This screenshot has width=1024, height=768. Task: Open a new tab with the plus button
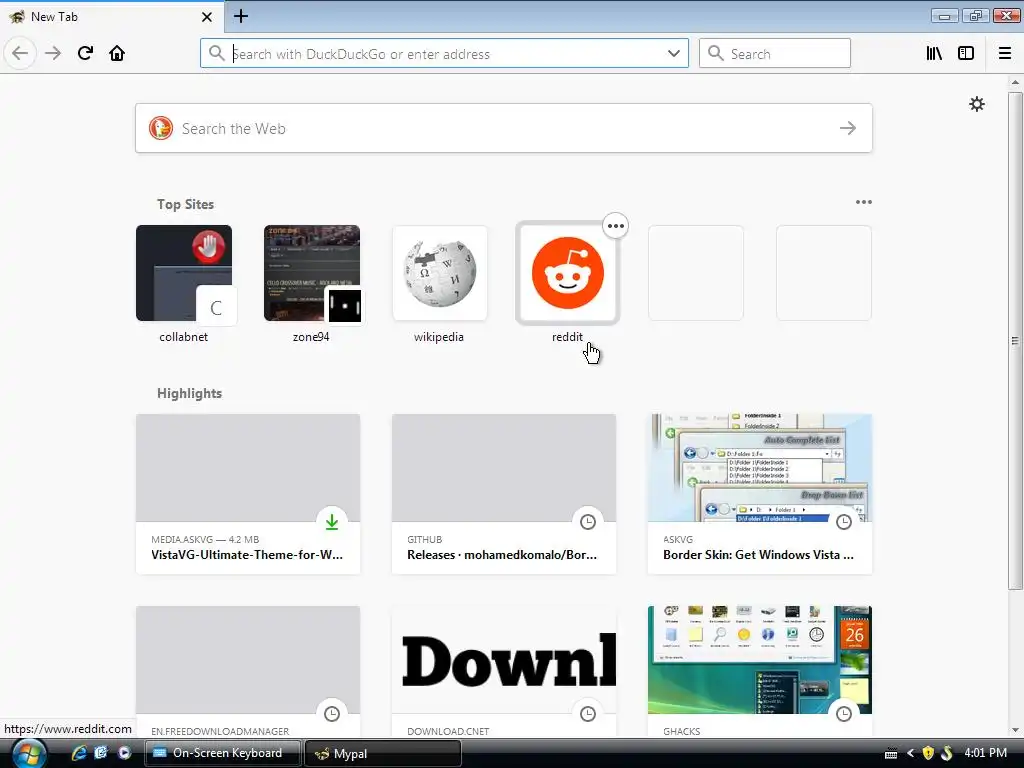[x=241, y=16]
